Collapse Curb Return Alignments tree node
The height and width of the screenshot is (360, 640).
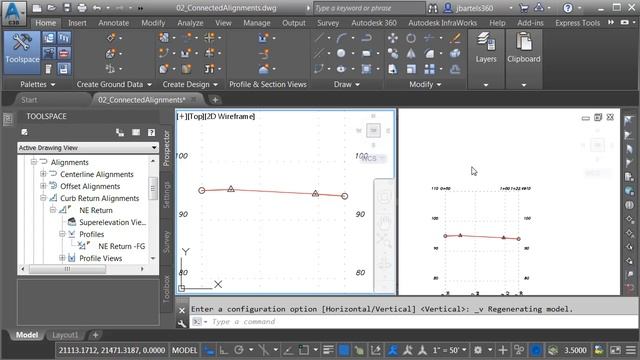(x=43, y=198)
